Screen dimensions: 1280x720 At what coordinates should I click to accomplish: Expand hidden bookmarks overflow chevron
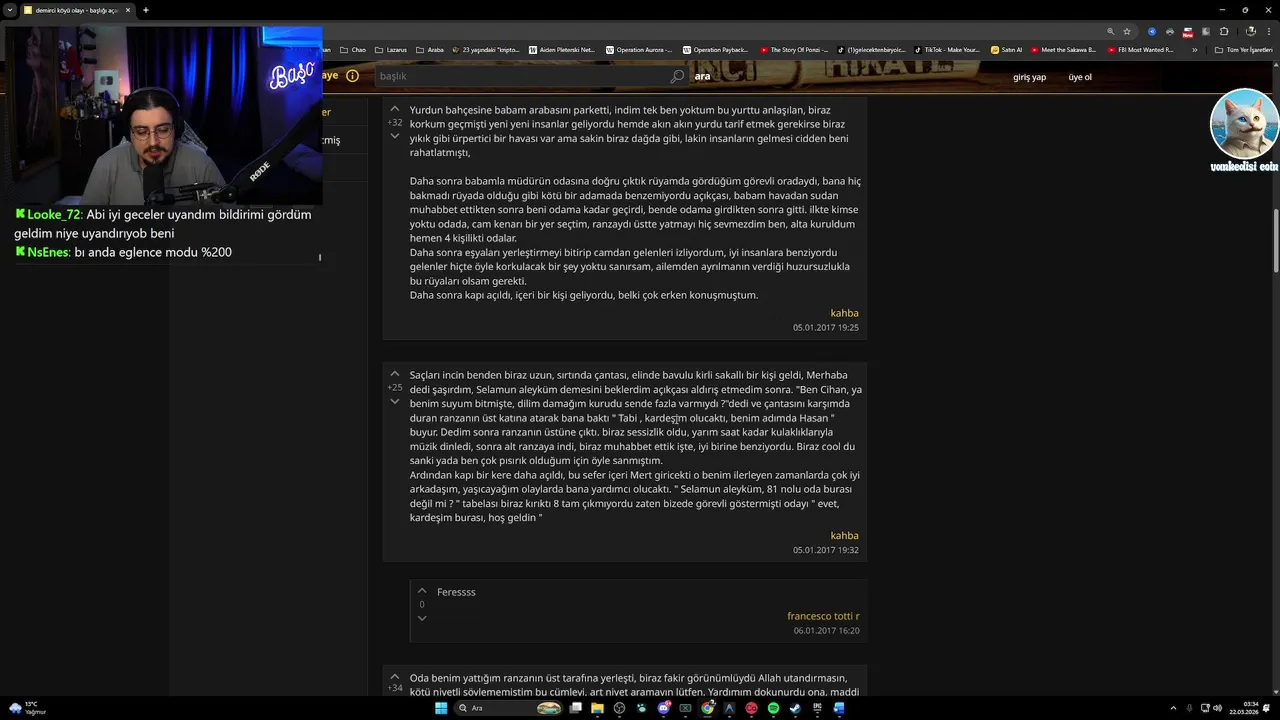(1194, 49)
